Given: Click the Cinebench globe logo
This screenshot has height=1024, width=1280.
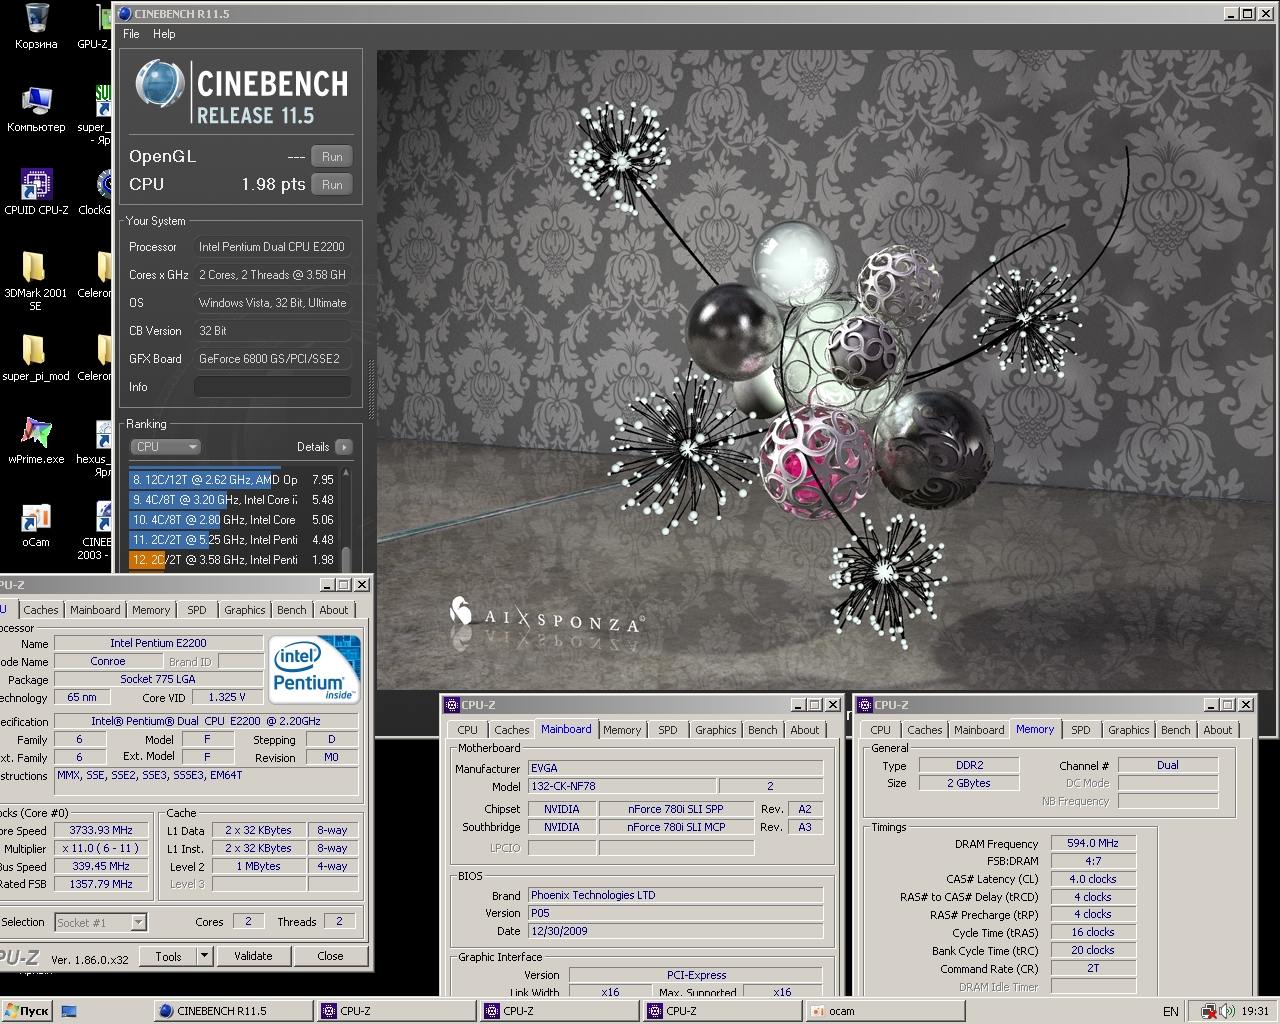Looking at the screenshot, I should 159,84.
